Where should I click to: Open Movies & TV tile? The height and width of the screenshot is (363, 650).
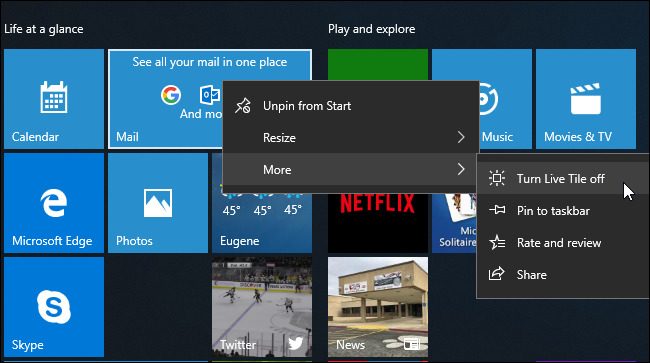[586, 99]
